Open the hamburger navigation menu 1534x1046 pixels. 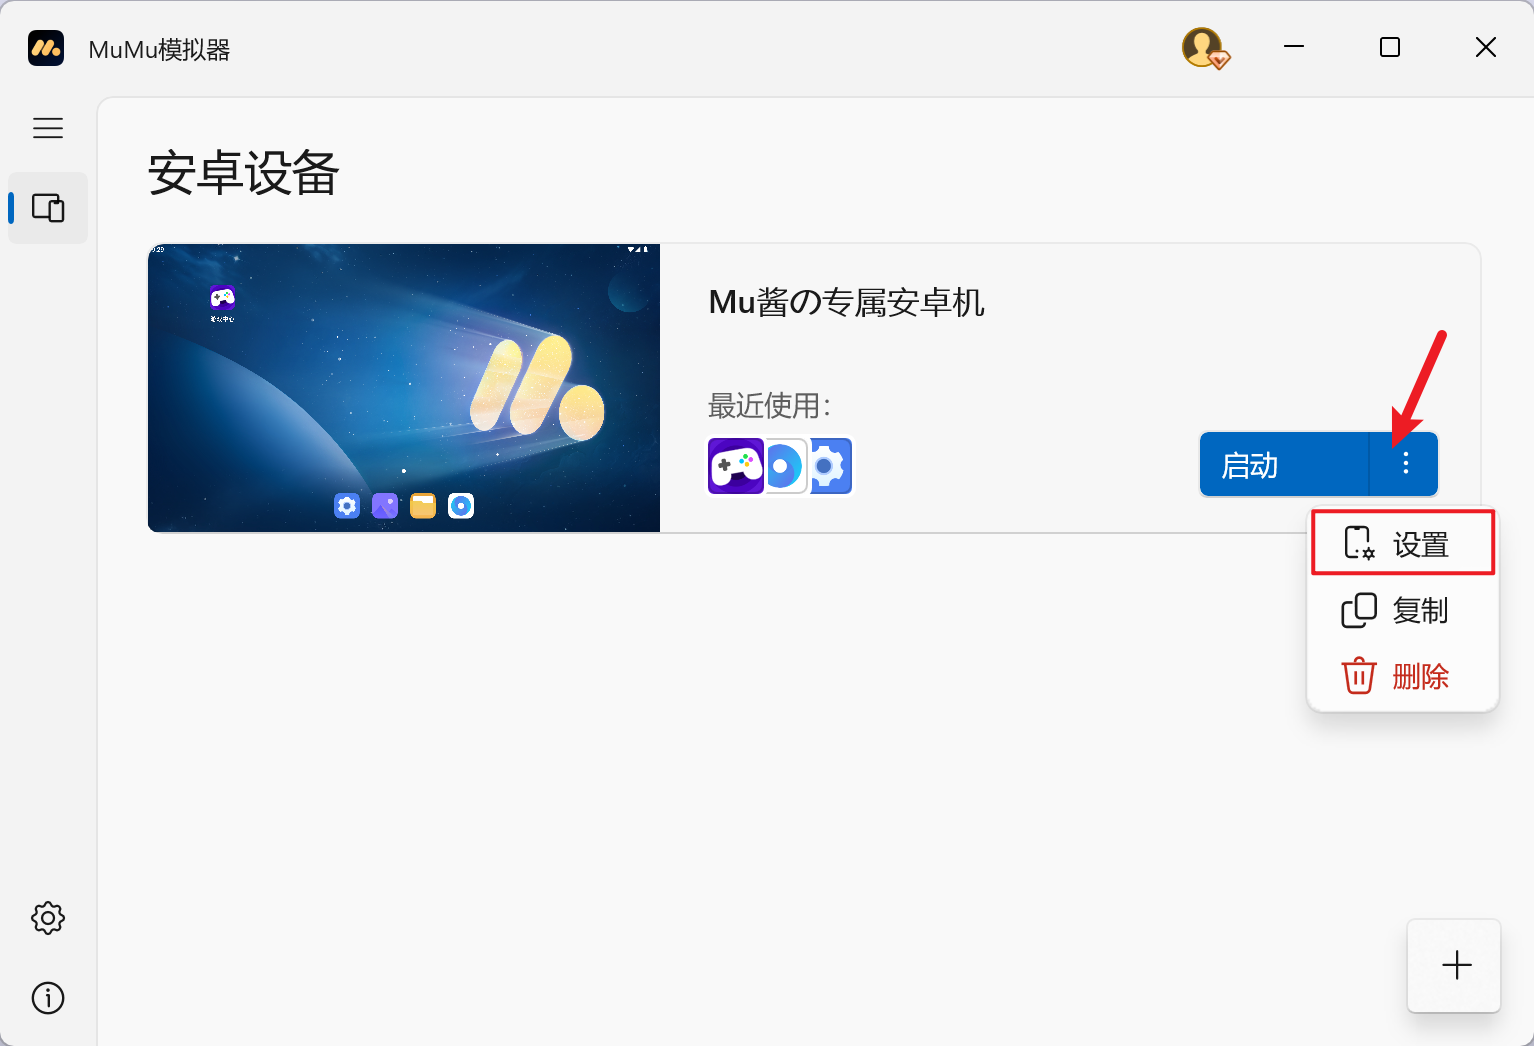(x=48, y=128)
